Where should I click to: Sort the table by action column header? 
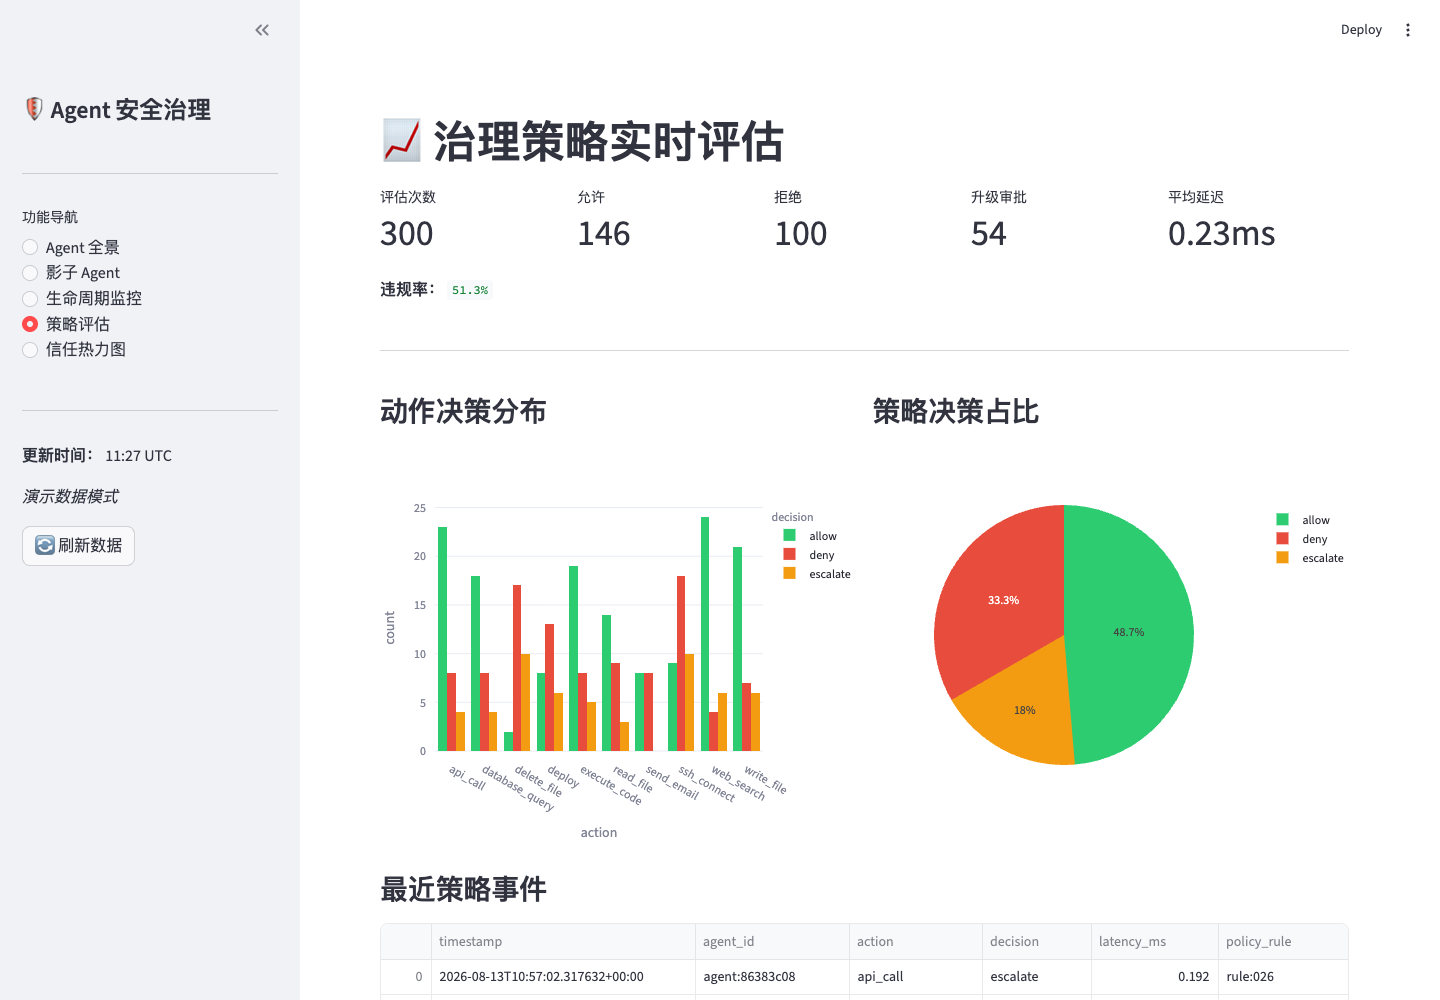point(915,941)
